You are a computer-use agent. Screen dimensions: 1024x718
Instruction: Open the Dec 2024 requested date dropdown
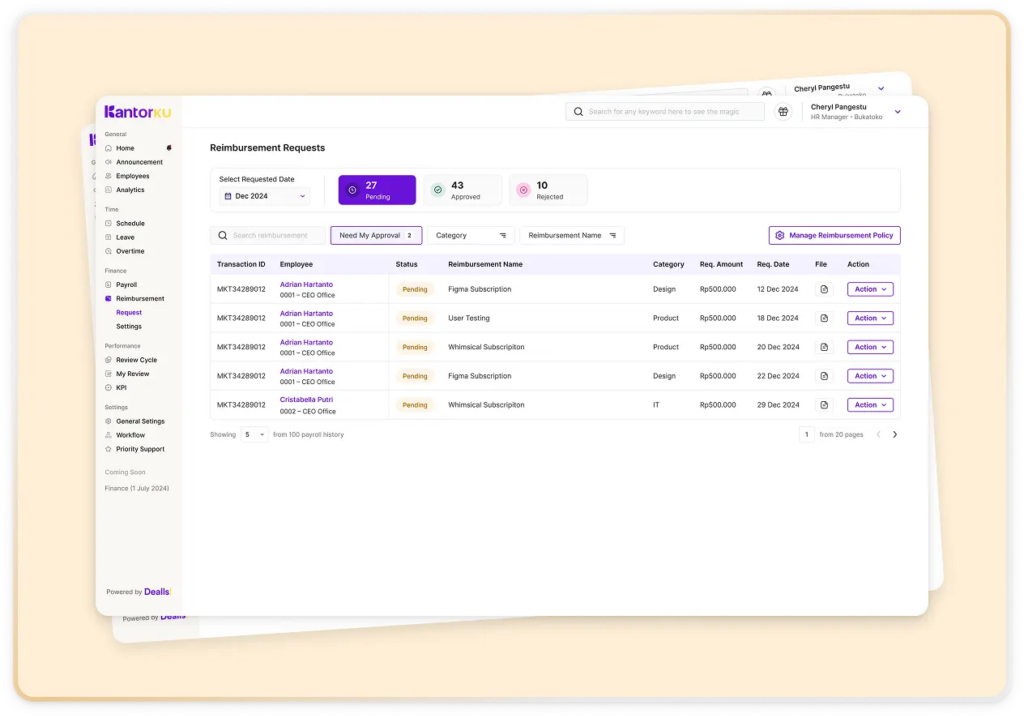coord(265,196)
